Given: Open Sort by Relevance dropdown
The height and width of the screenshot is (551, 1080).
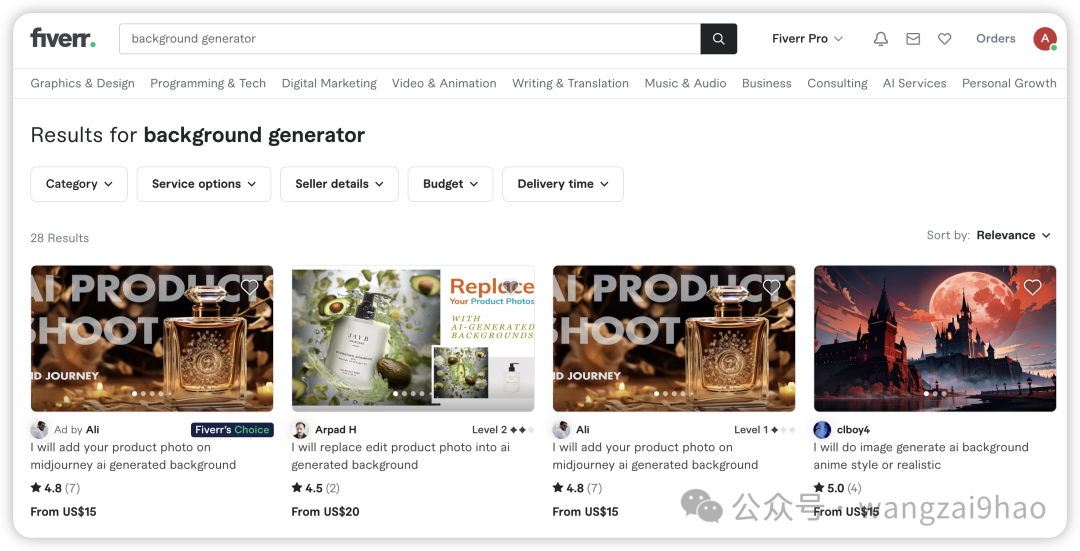Looking at the screenshot, I should [1013, 235].
